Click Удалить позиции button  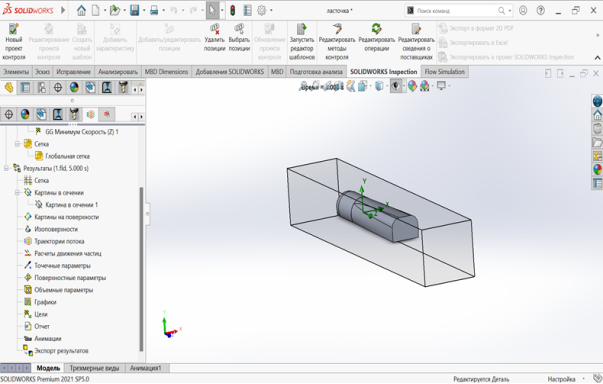point(214,37)
